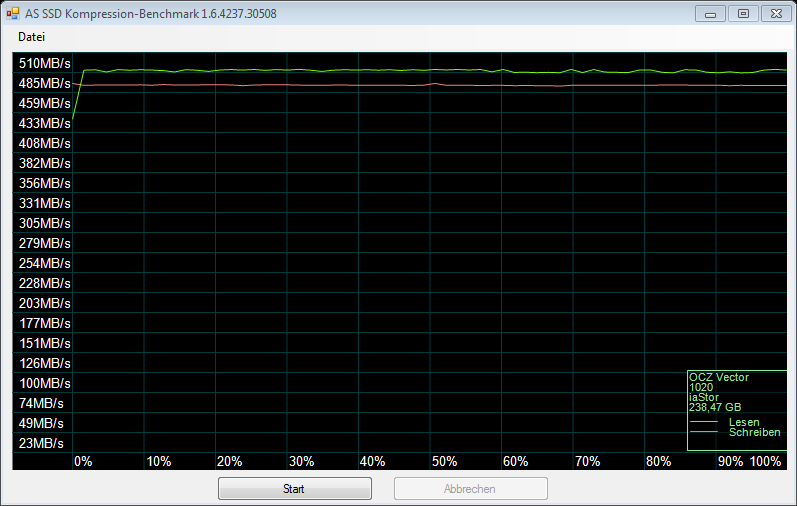
Task: Start the compression benchmark
Action: tap(295, 489)
